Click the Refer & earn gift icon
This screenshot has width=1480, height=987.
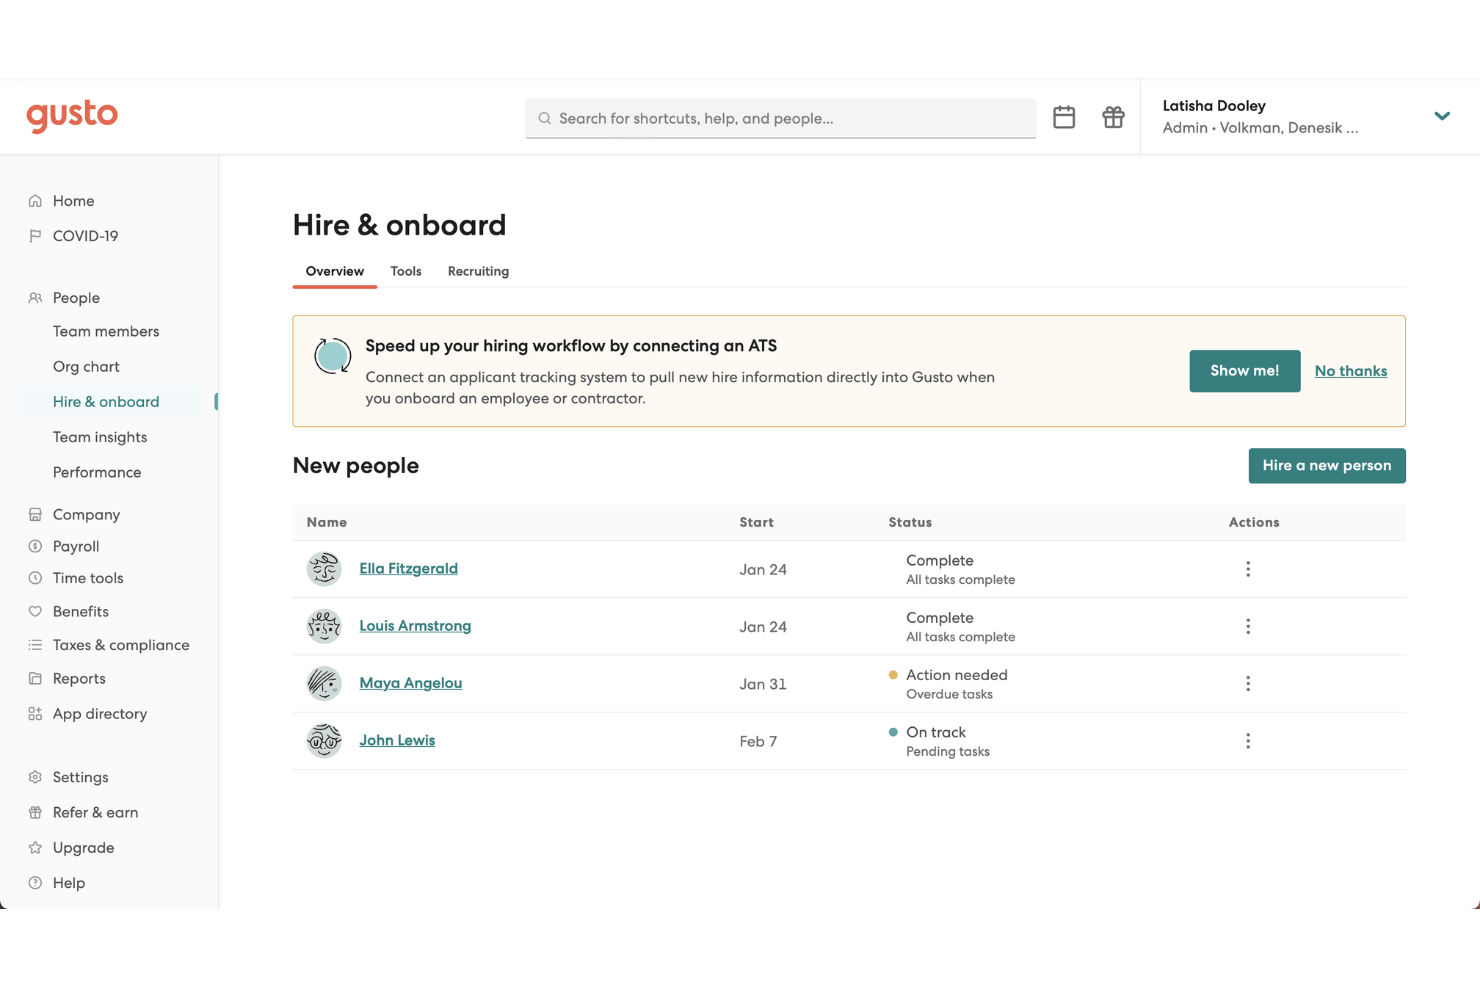(35, 812)
